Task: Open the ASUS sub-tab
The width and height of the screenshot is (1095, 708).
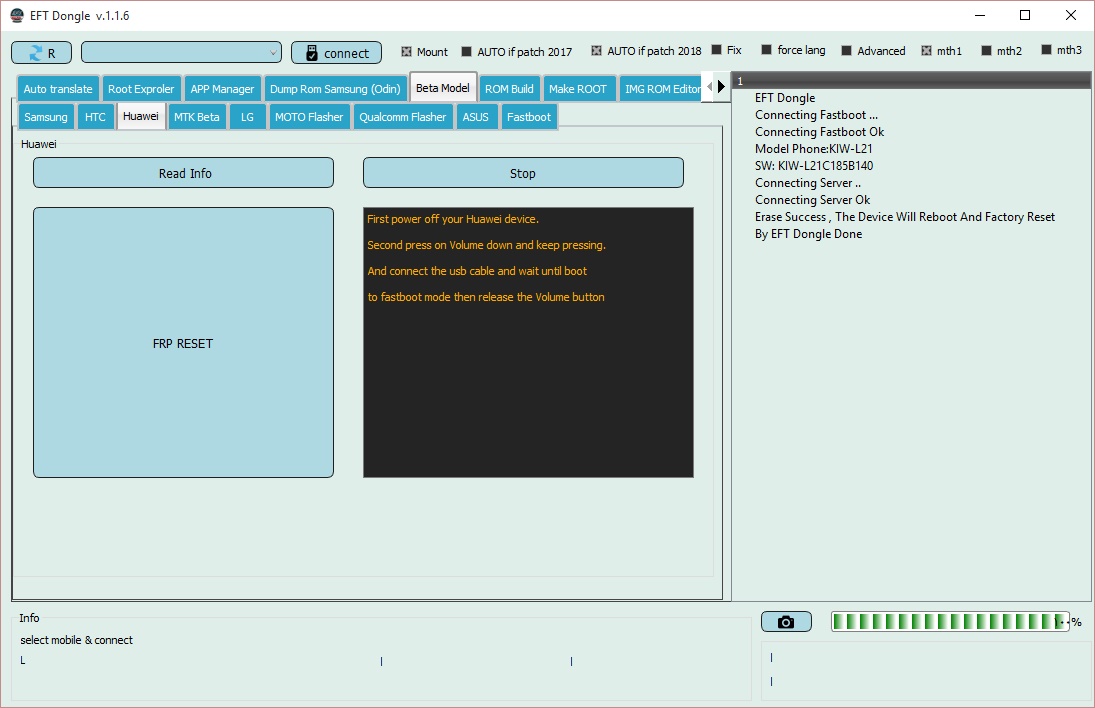Action: click(x=476, y=117)
